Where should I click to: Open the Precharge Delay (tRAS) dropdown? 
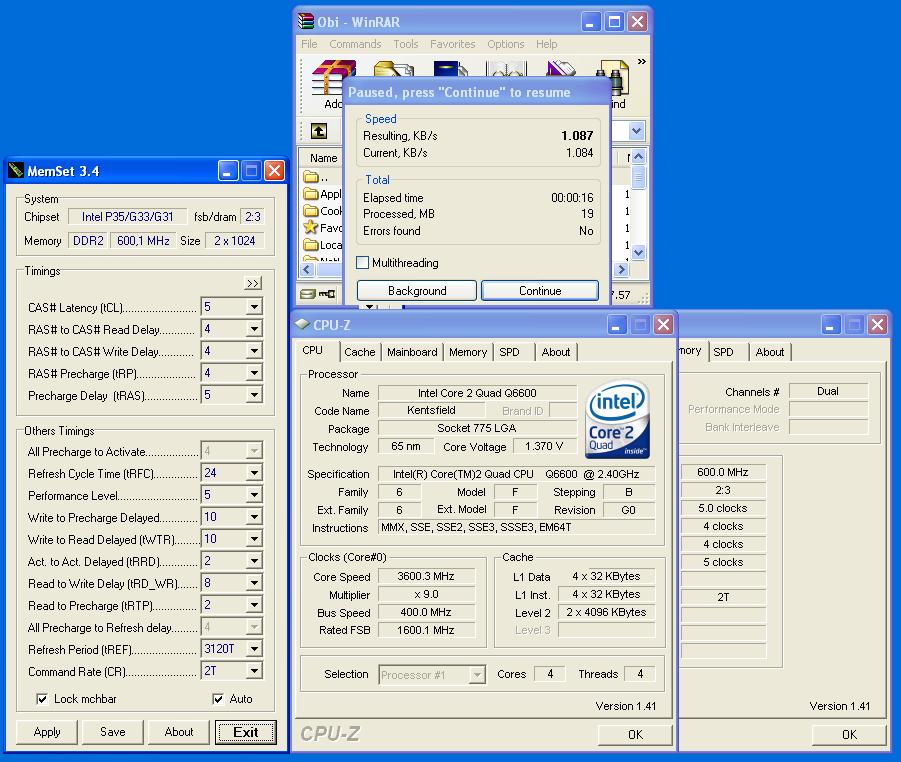tap(254, 395)
